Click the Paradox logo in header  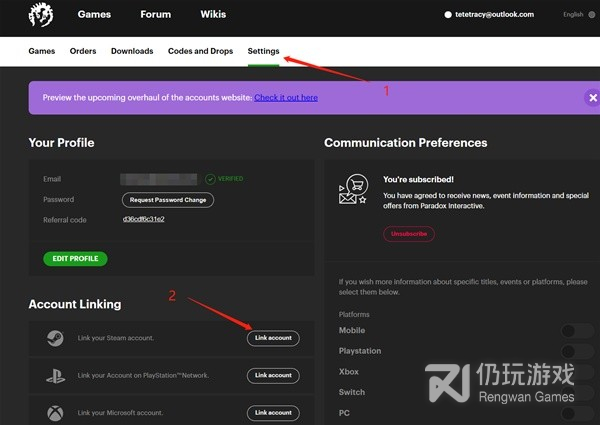pos(41,15)
